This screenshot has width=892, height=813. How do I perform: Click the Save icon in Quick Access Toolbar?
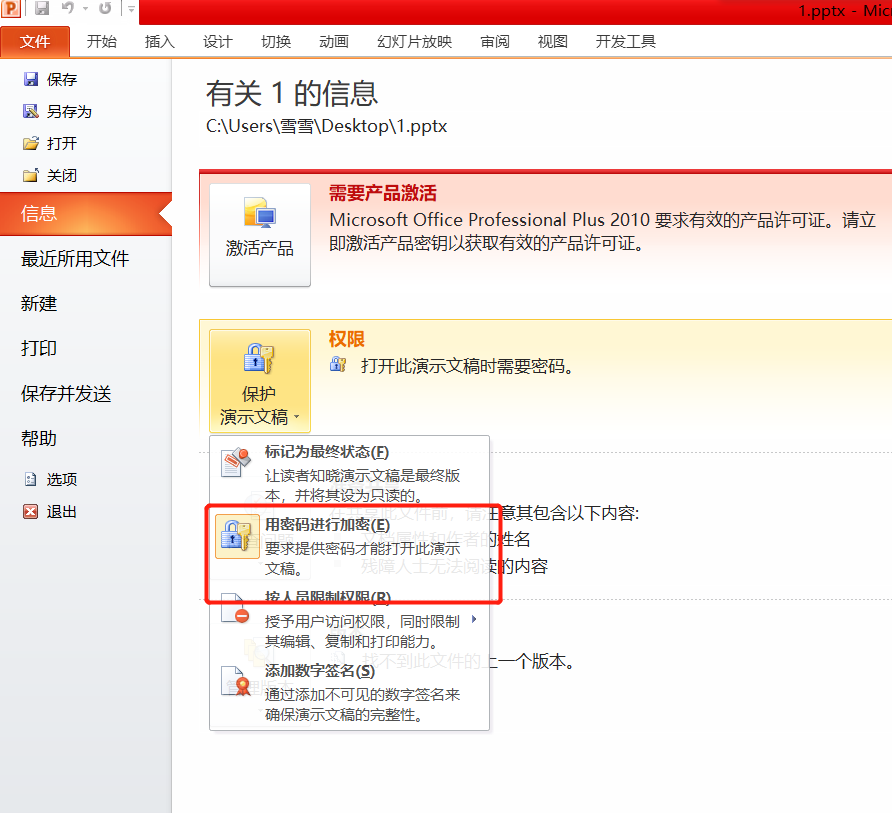(42, 9)
